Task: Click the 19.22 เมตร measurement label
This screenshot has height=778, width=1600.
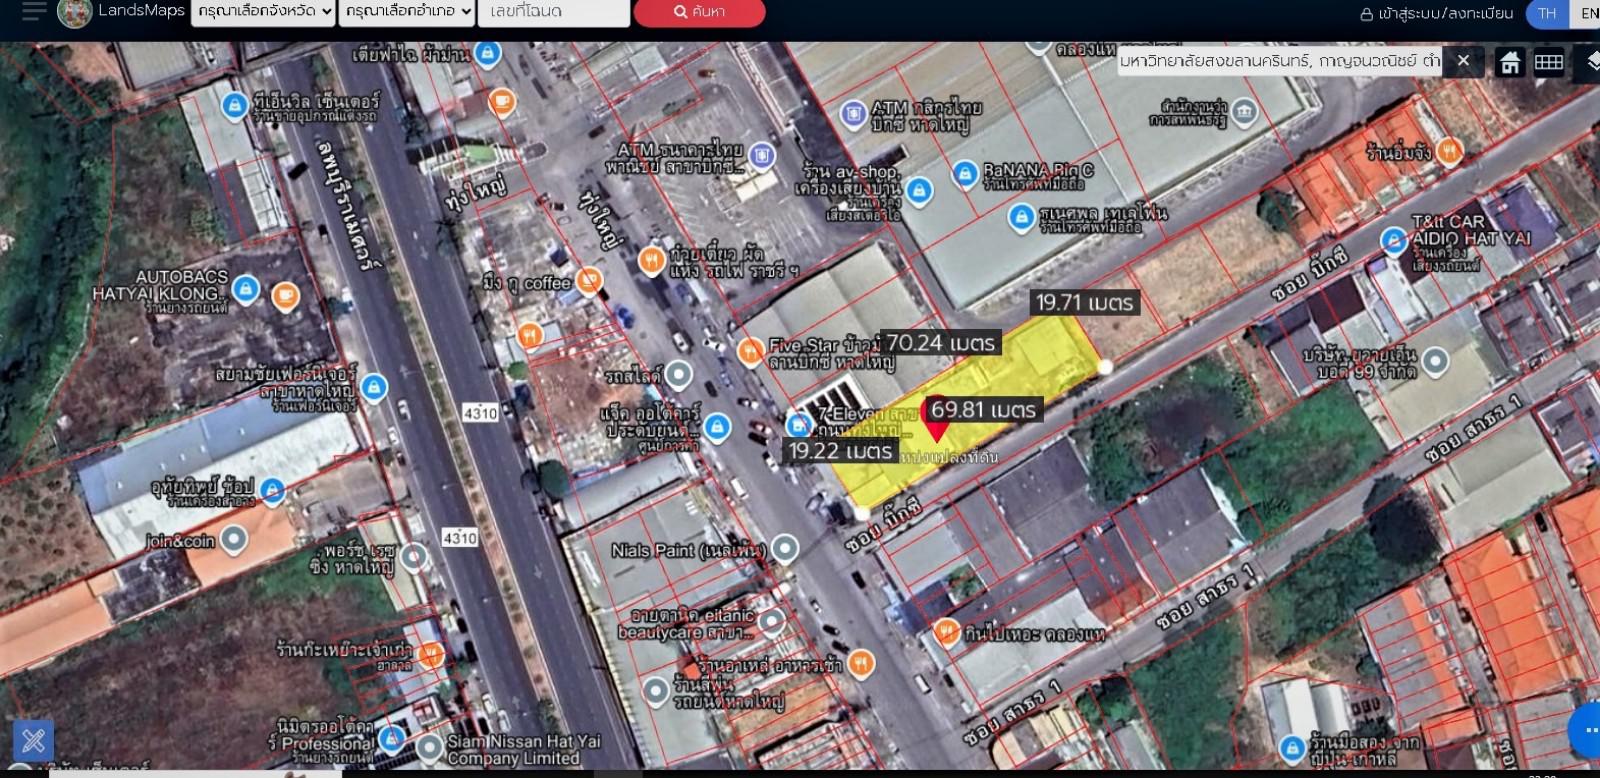Action: (840, 451)
